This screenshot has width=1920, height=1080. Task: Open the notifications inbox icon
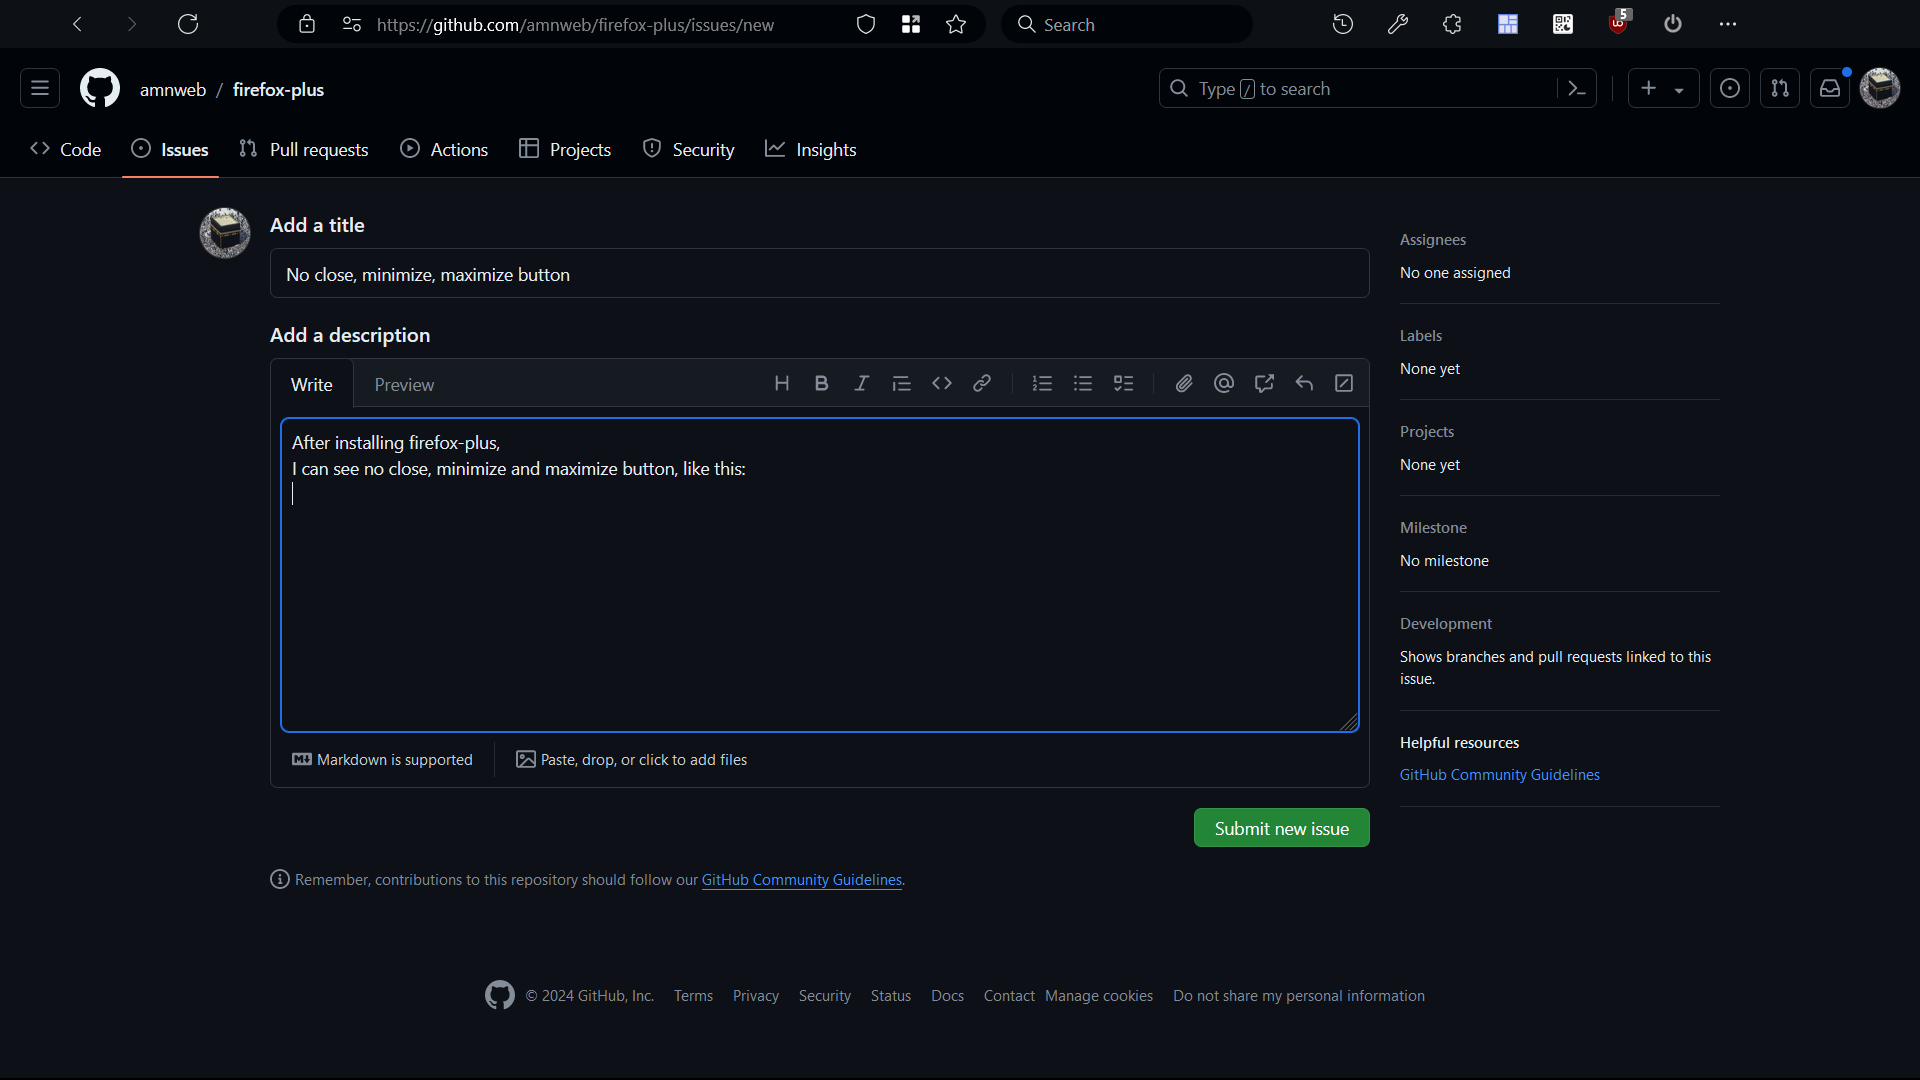pyautogui.click(x=1830, y=88)
